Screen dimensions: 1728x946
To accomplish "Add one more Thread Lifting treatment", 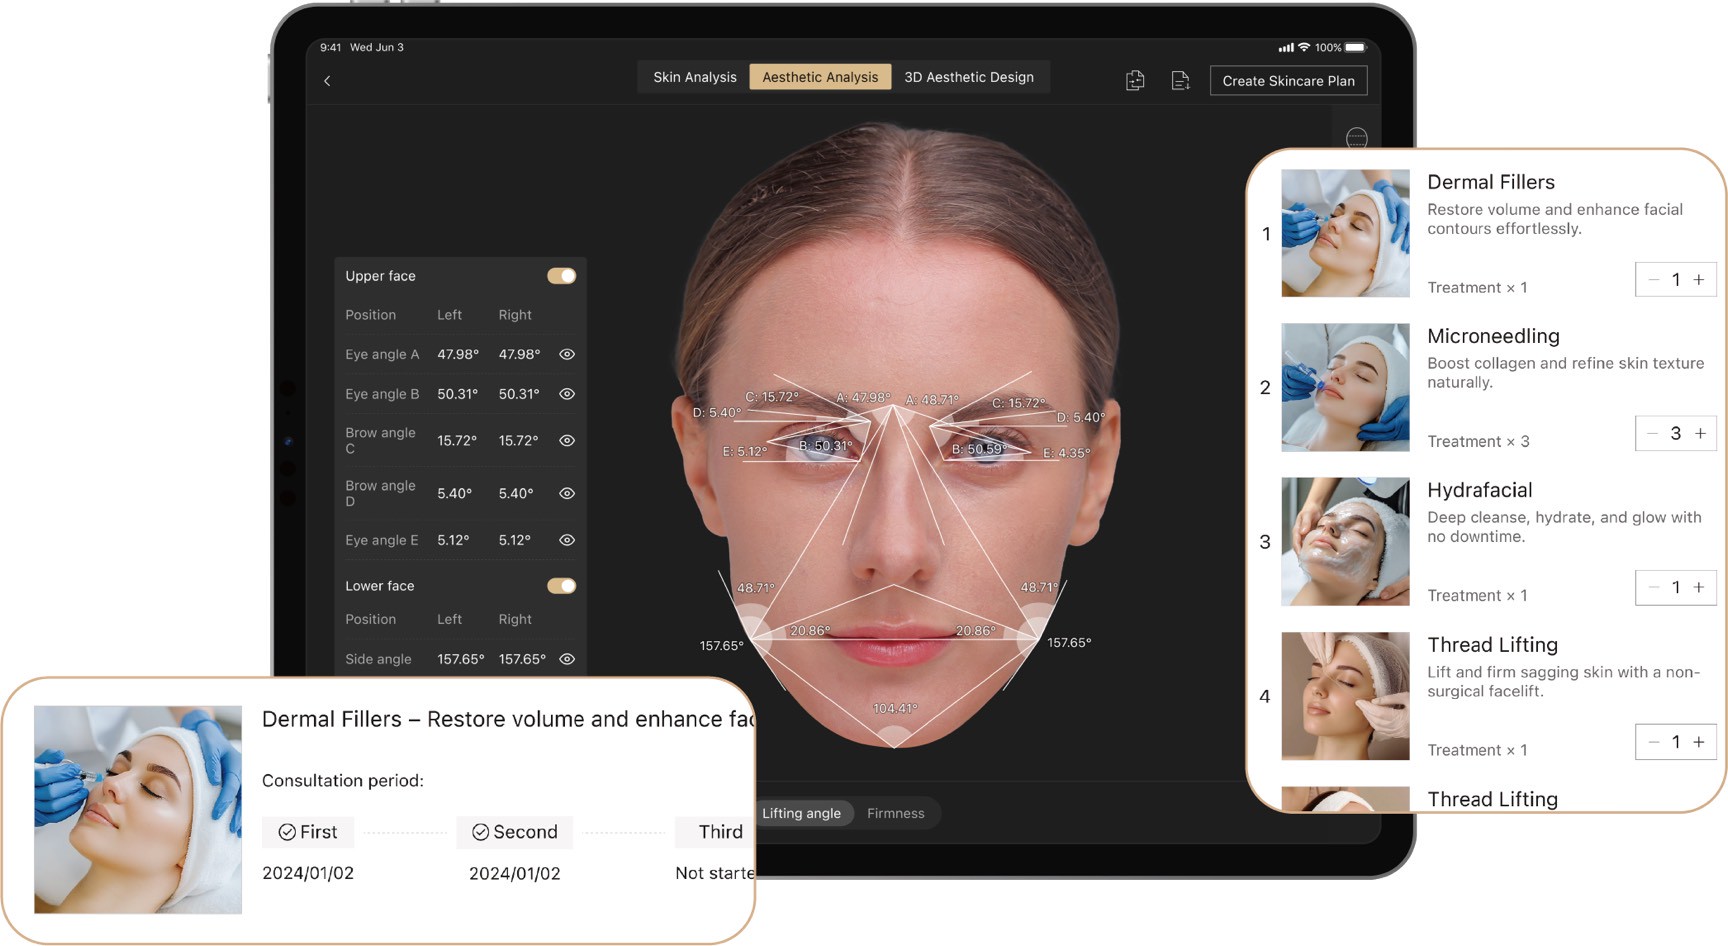I will (x=1698, y=742).
